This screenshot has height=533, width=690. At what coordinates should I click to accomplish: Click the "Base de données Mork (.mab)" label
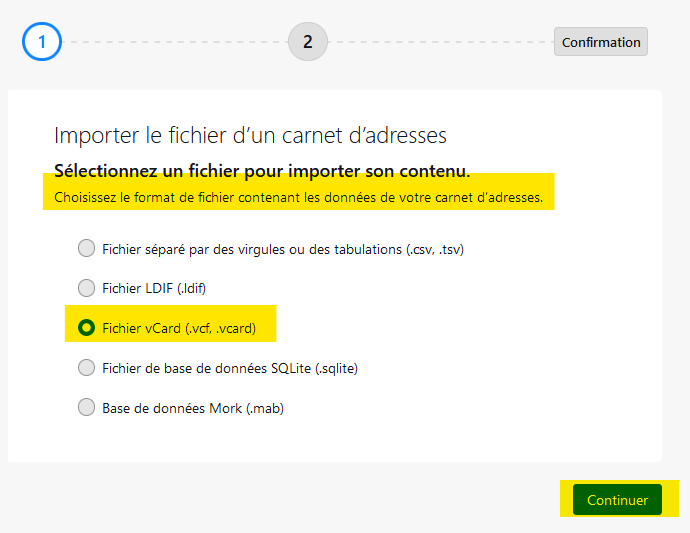click(186, 407)
